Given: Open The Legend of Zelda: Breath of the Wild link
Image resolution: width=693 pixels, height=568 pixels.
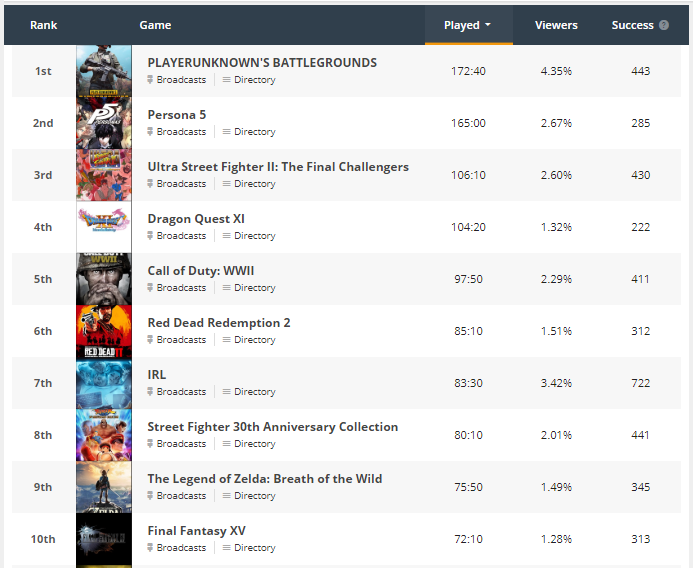Looking at the screenshot, I should coord(265,479).
